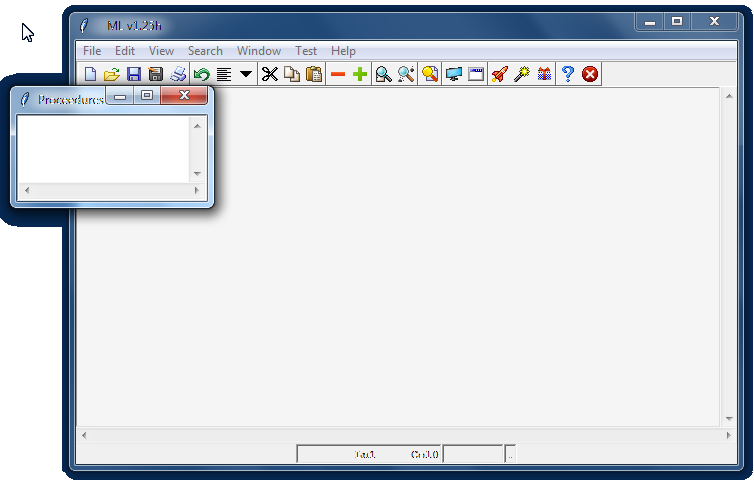The height and width of the screenshot is (486, 754).
Task: Click the gift box icon
Action: 544,74
